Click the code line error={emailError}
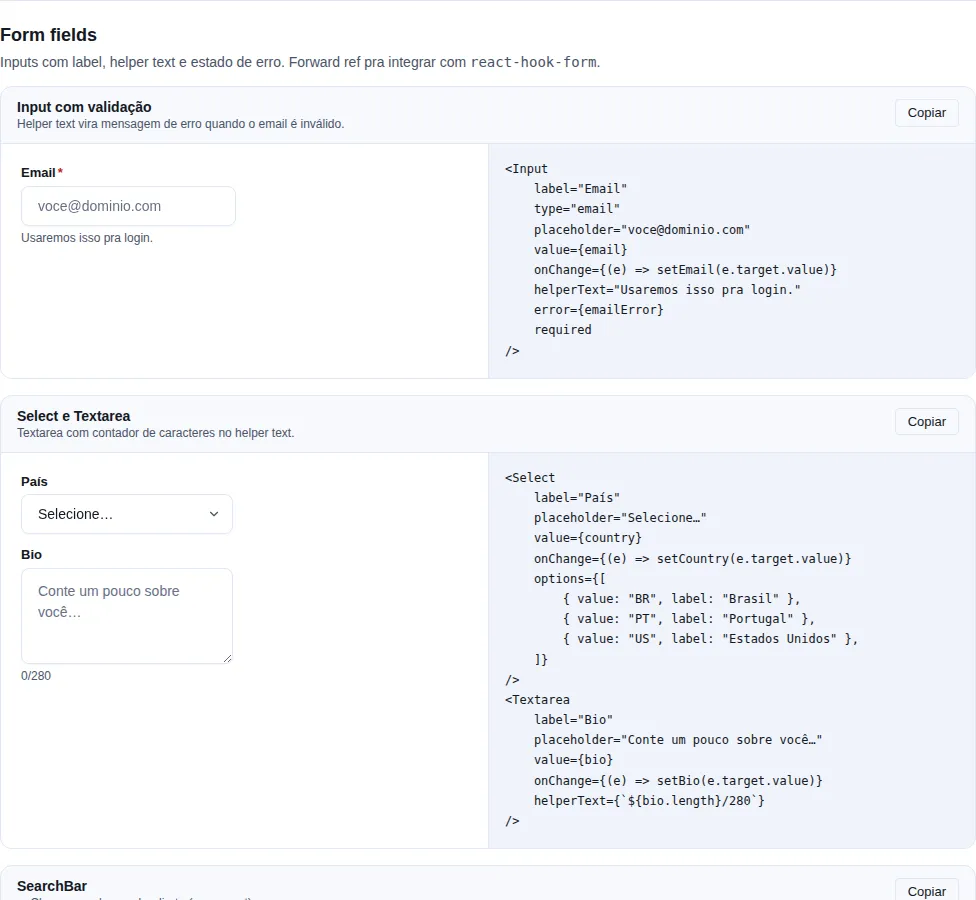 598,309
